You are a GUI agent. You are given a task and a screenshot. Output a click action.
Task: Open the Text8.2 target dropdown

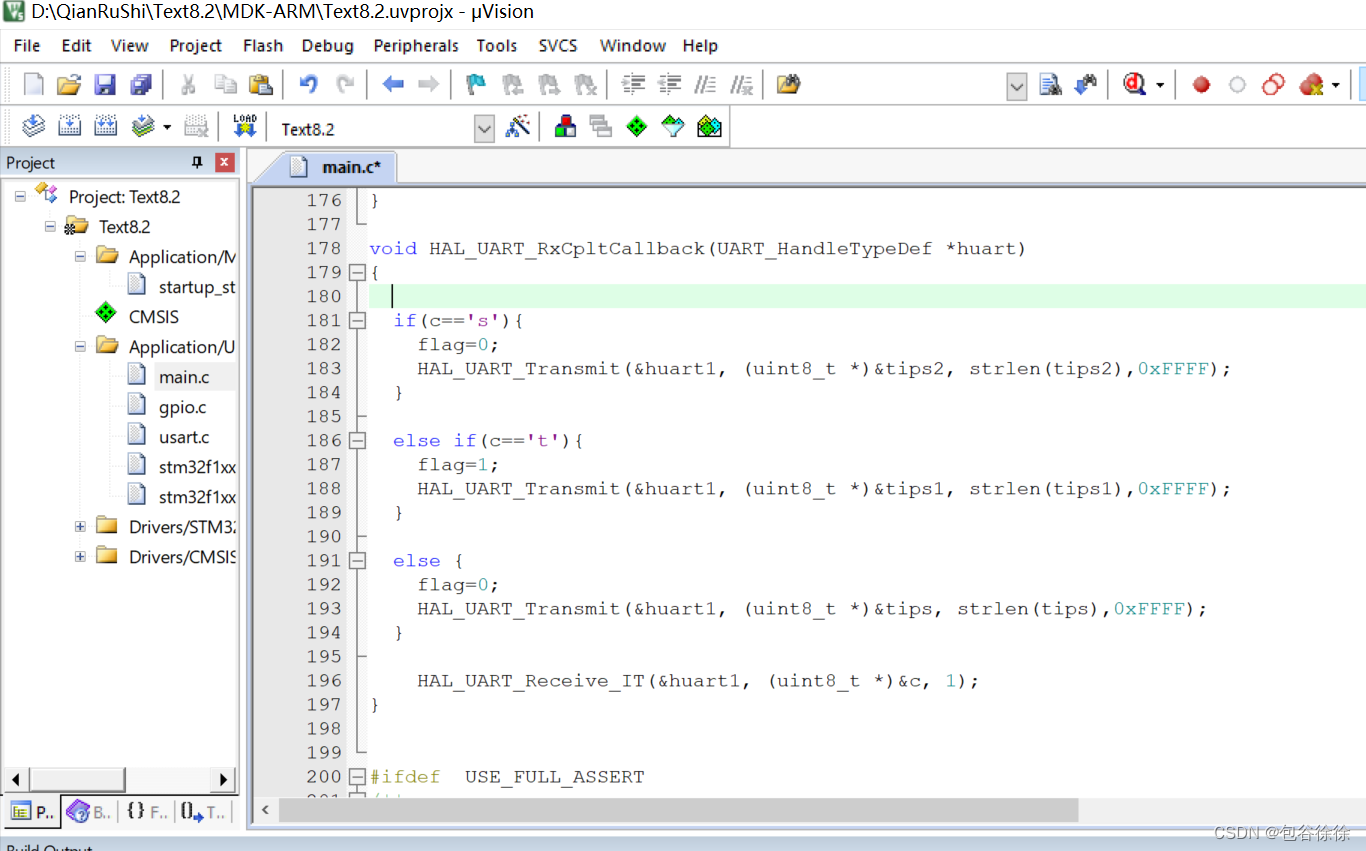pyautogui.click(x=484, y=127)
